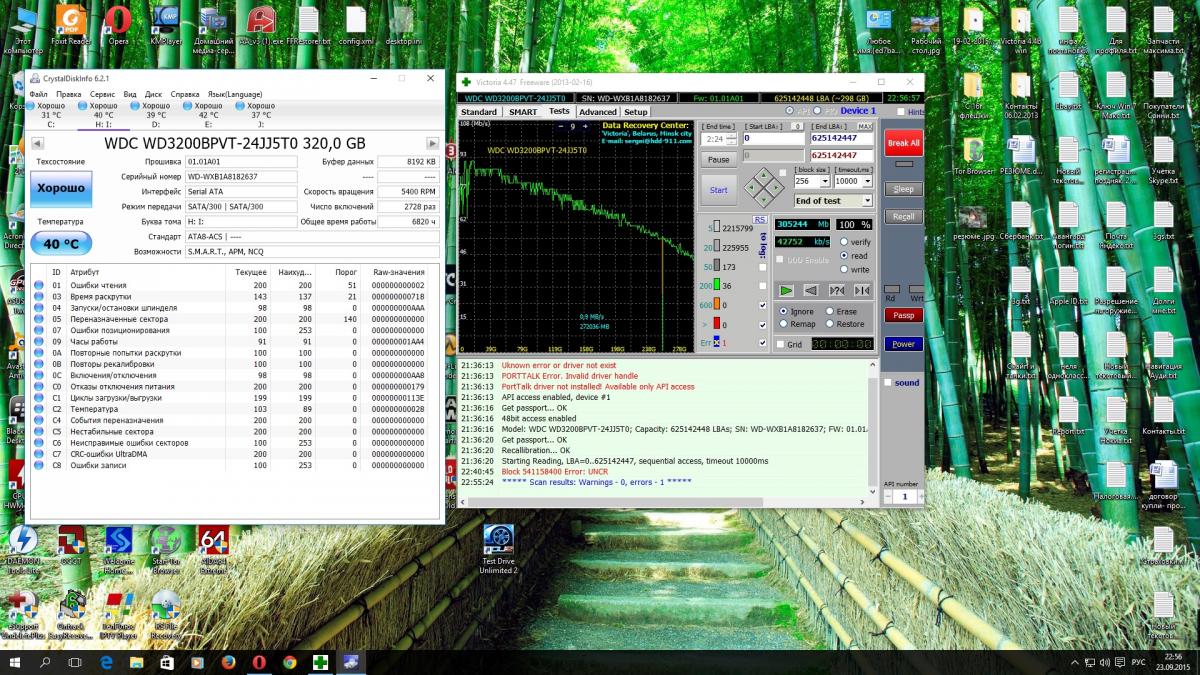Image resolution: width=1200 pixels, height=675 pixels.
Task: Open Firefox from the taskbar
Action: pos(228,662)
